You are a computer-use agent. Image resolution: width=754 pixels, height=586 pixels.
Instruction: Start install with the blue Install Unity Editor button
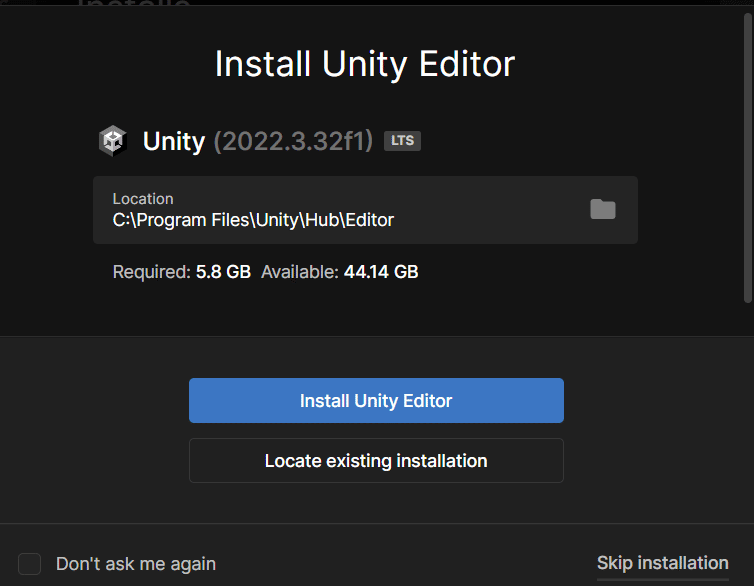pos(376,400)
